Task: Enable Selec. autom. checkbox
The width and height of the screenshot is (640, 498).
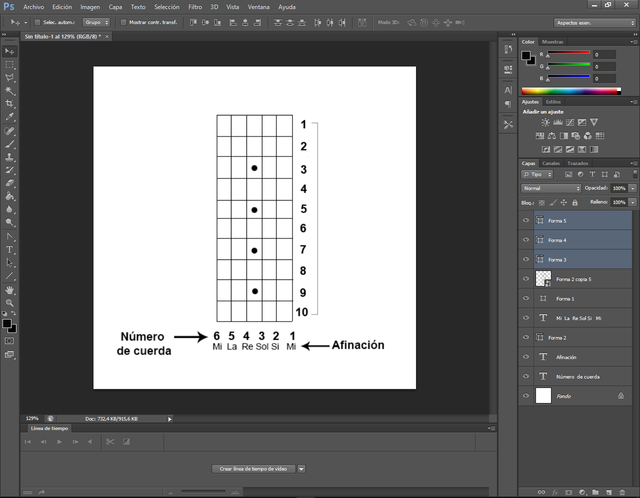Action: pos(38,22)
